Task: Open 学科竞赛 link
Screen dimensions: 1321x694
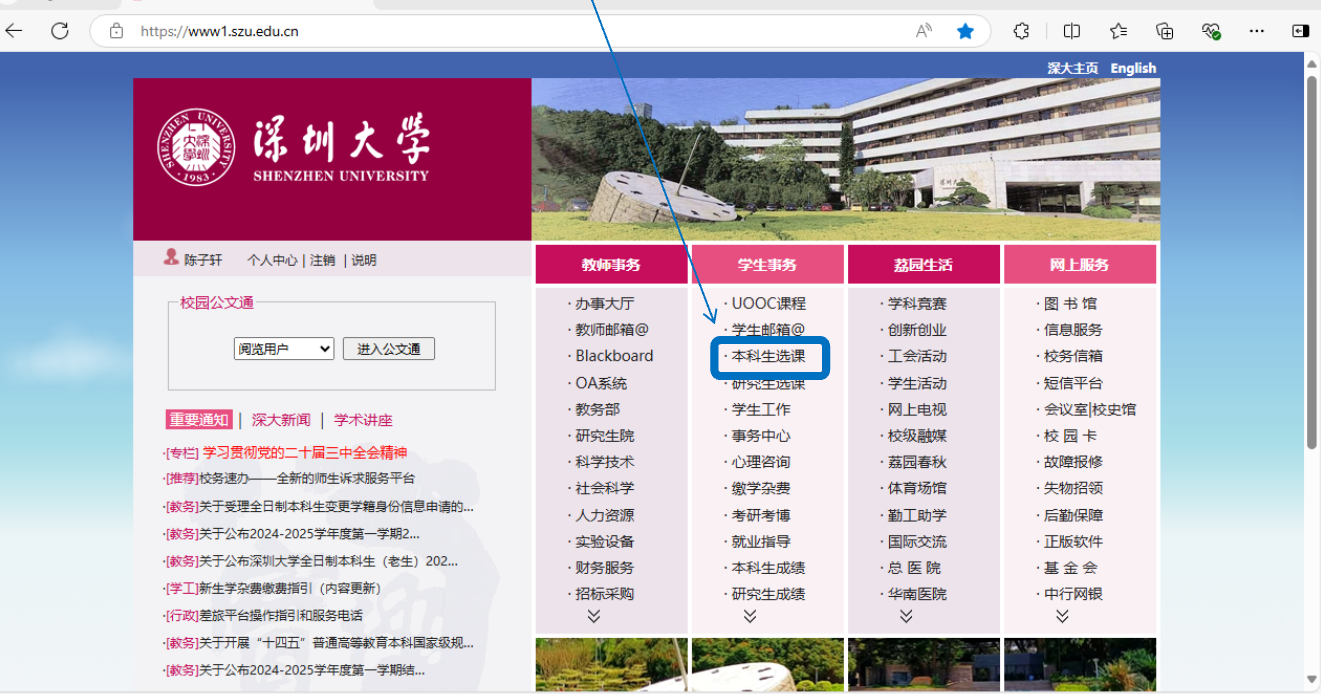Action: tap(917, 303)
